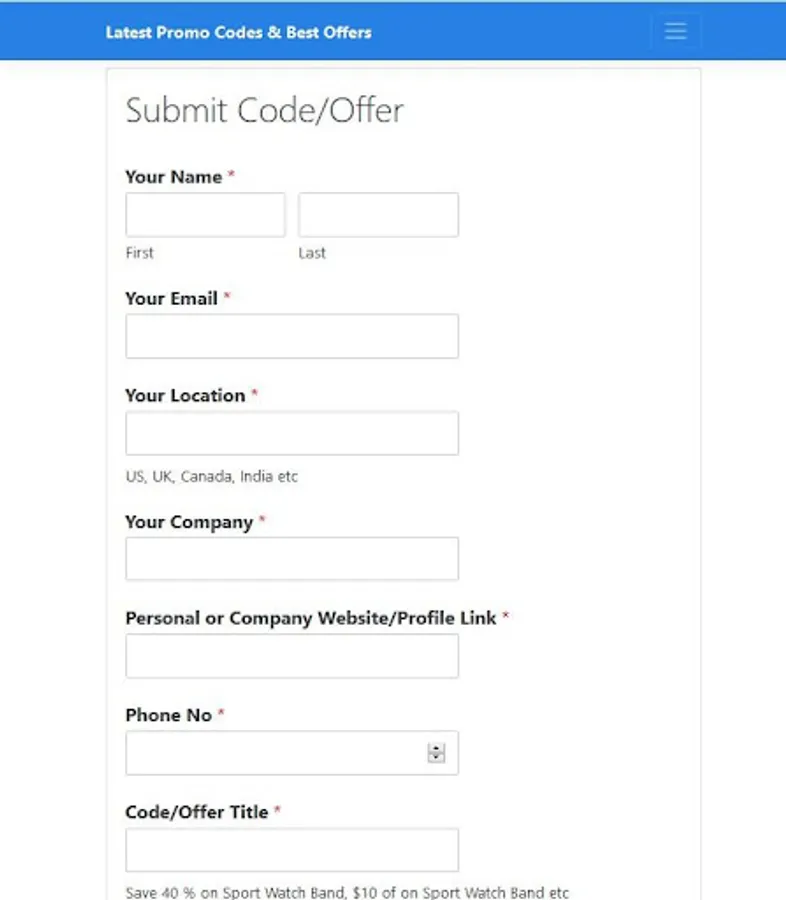
Task: Select the Your Location text field
Action: [x=292, y=433]
